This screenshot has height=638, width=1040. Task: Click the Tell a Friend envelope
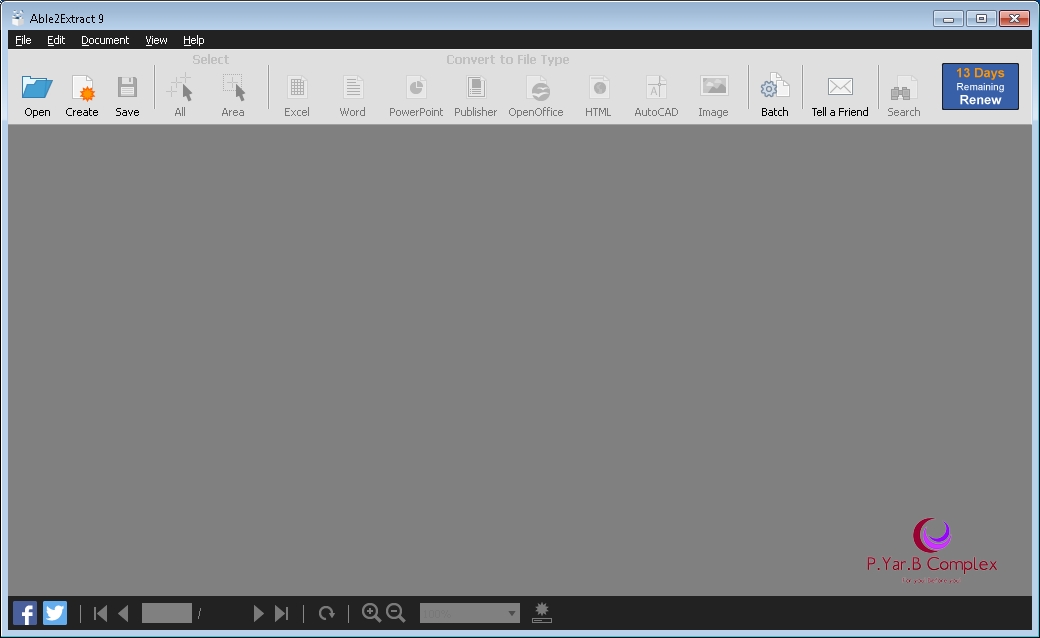click(840, 86)
